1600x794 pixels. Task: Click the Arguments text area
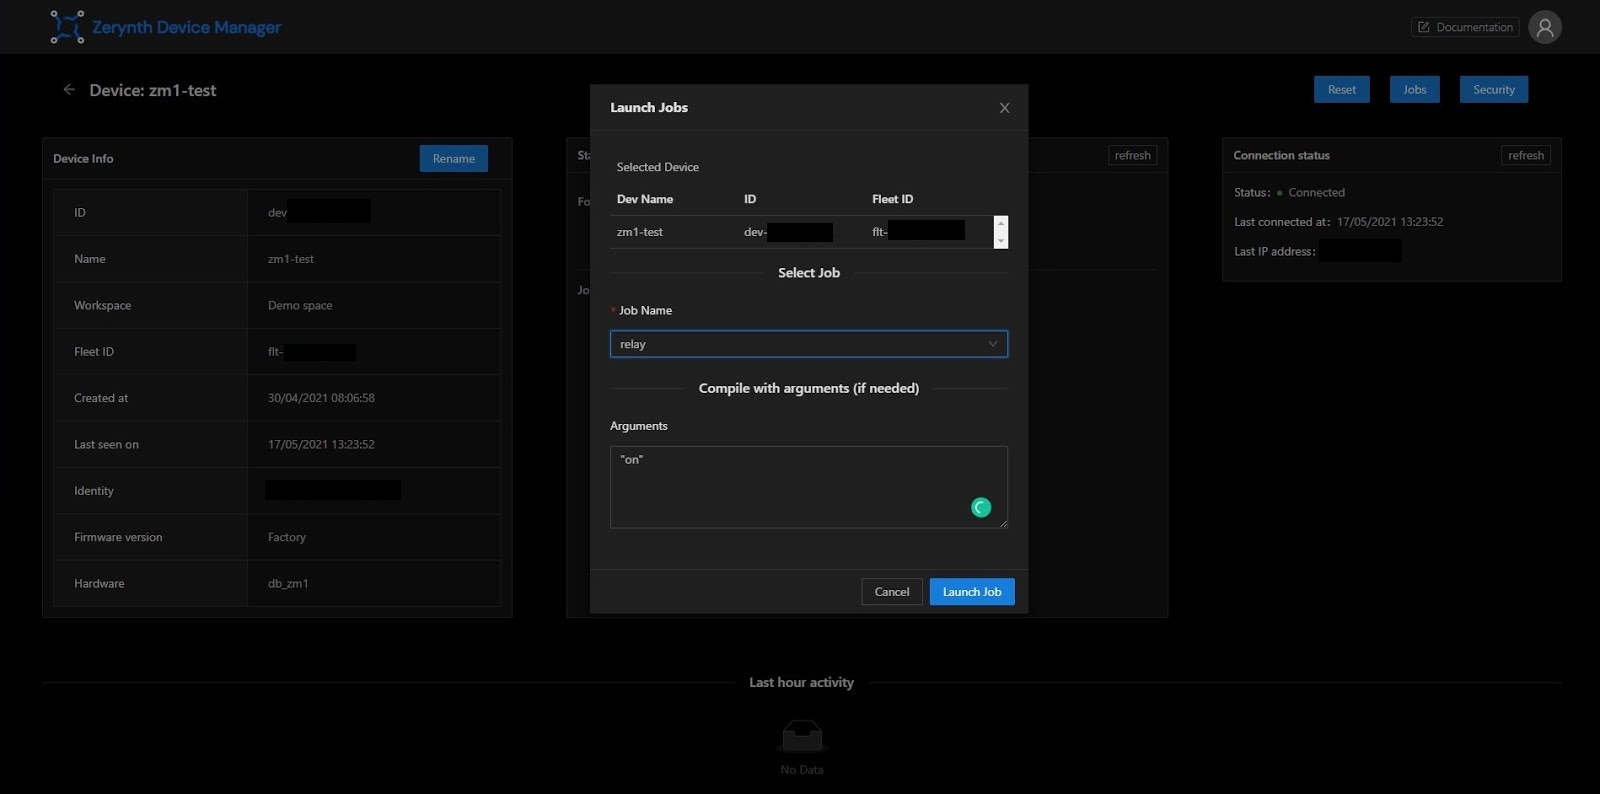coord(809,487)
